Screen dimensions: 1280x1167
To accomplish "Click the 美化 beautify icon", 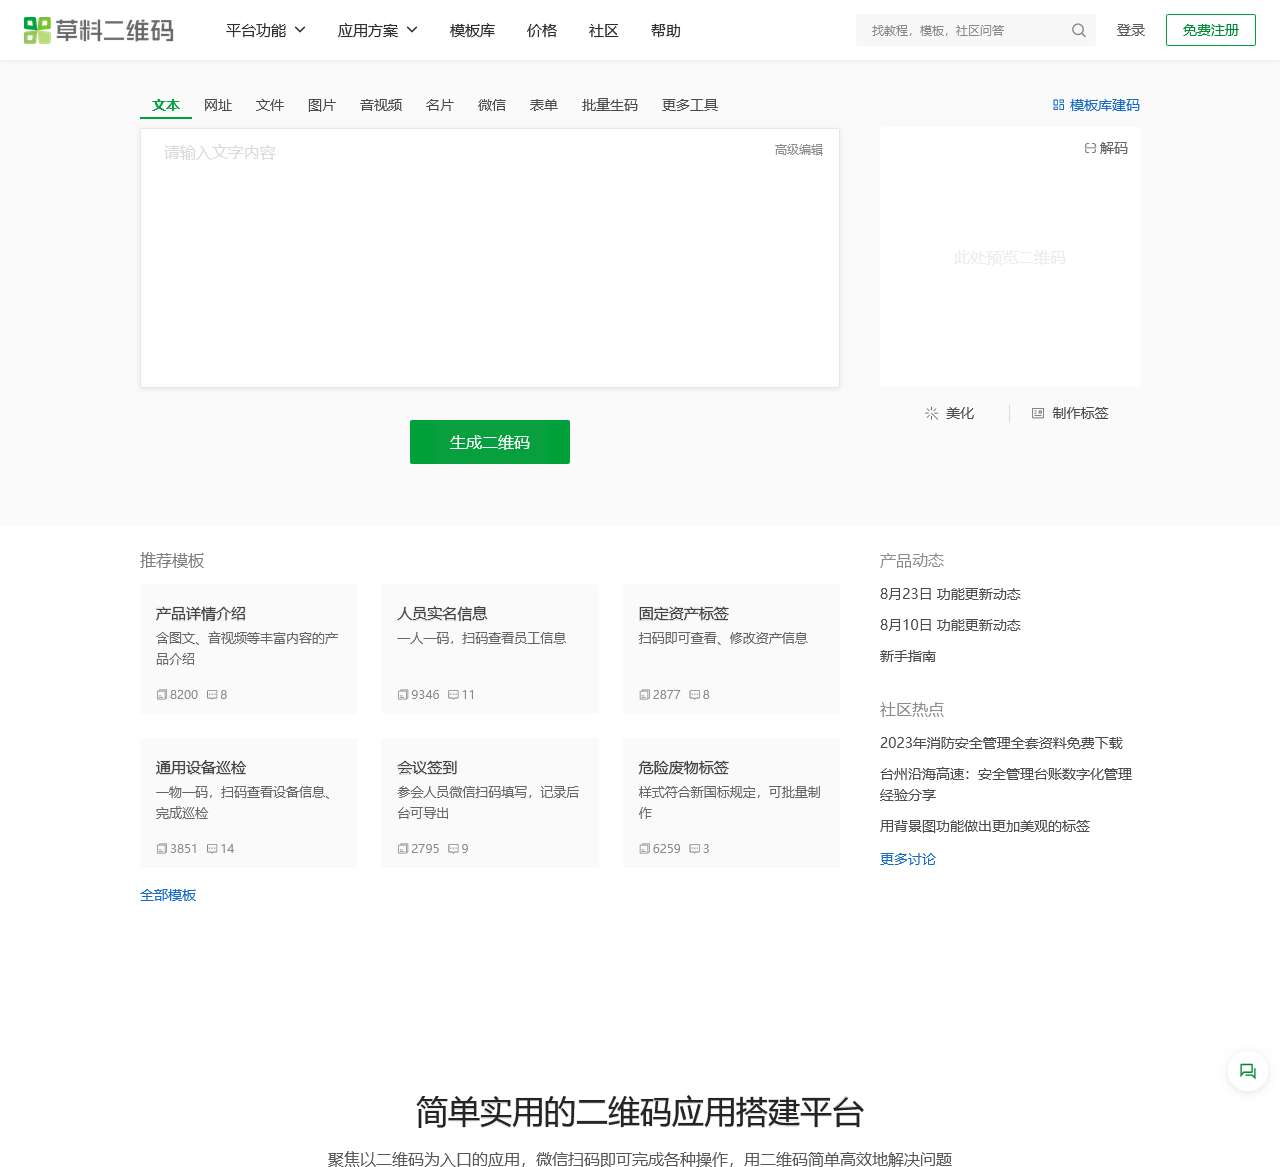I will point(931,413).
